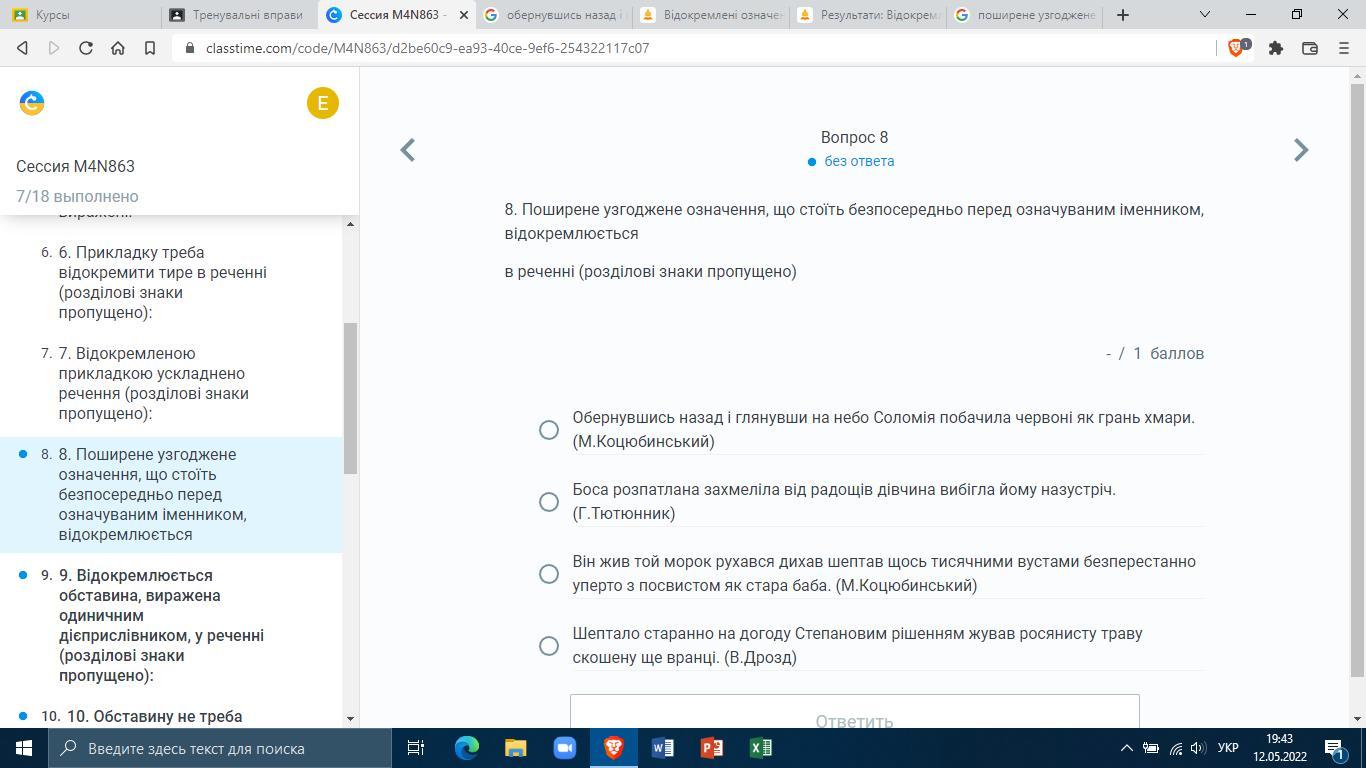Select answer 'Боса розпатлана захмеліла'
Viewport: 1366px width, 768px height.
pyautogui.click(x=549, y=502)
